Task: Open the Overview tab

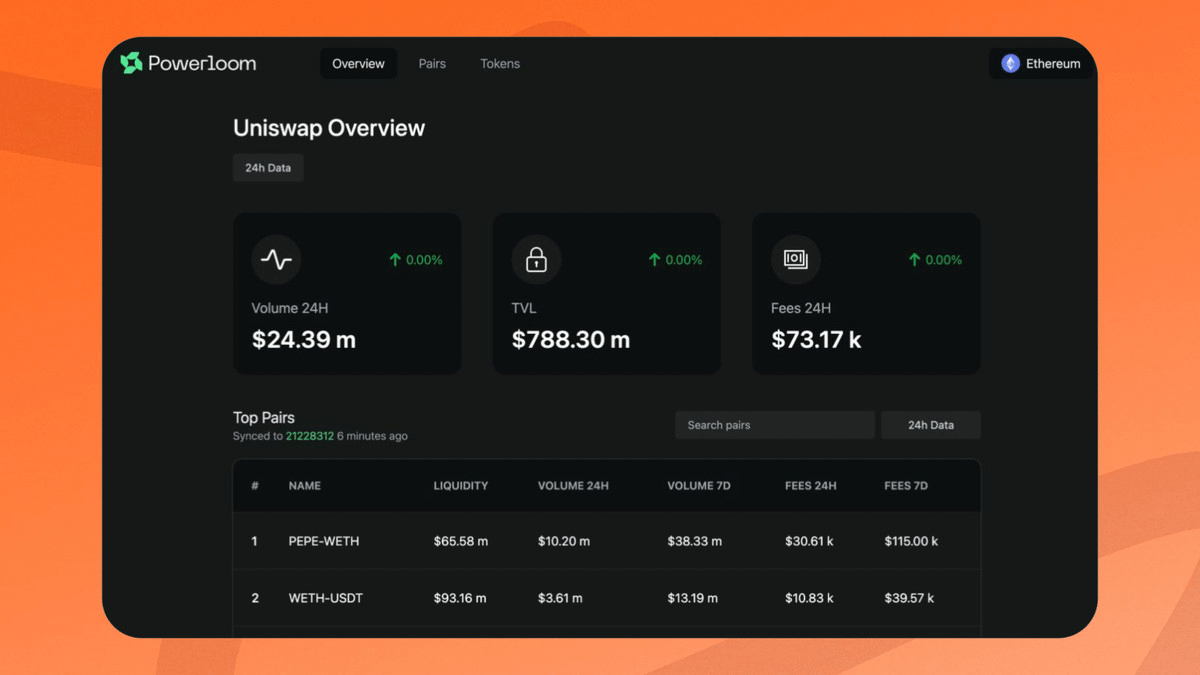Action: pyautogui.click(x=358, y=63)
